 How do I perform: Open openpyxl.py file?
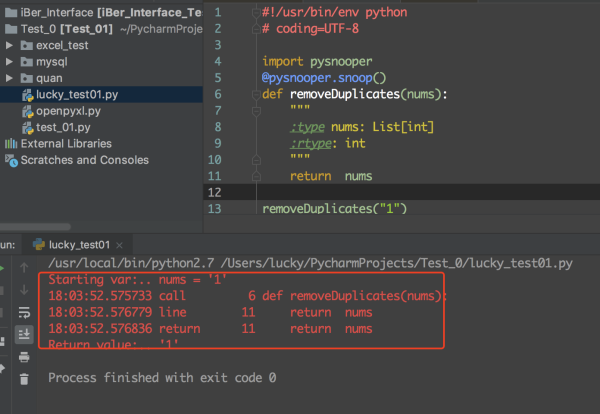68,111
